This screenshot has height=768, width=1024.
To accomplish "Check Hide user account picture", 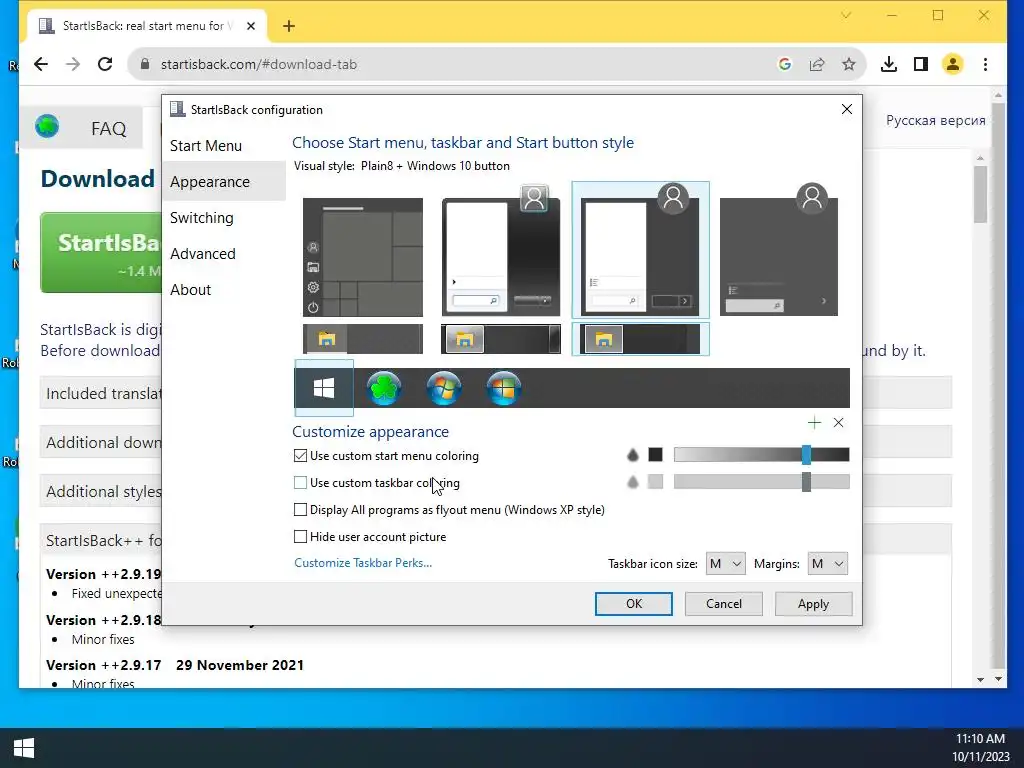I will pos(300,537).
